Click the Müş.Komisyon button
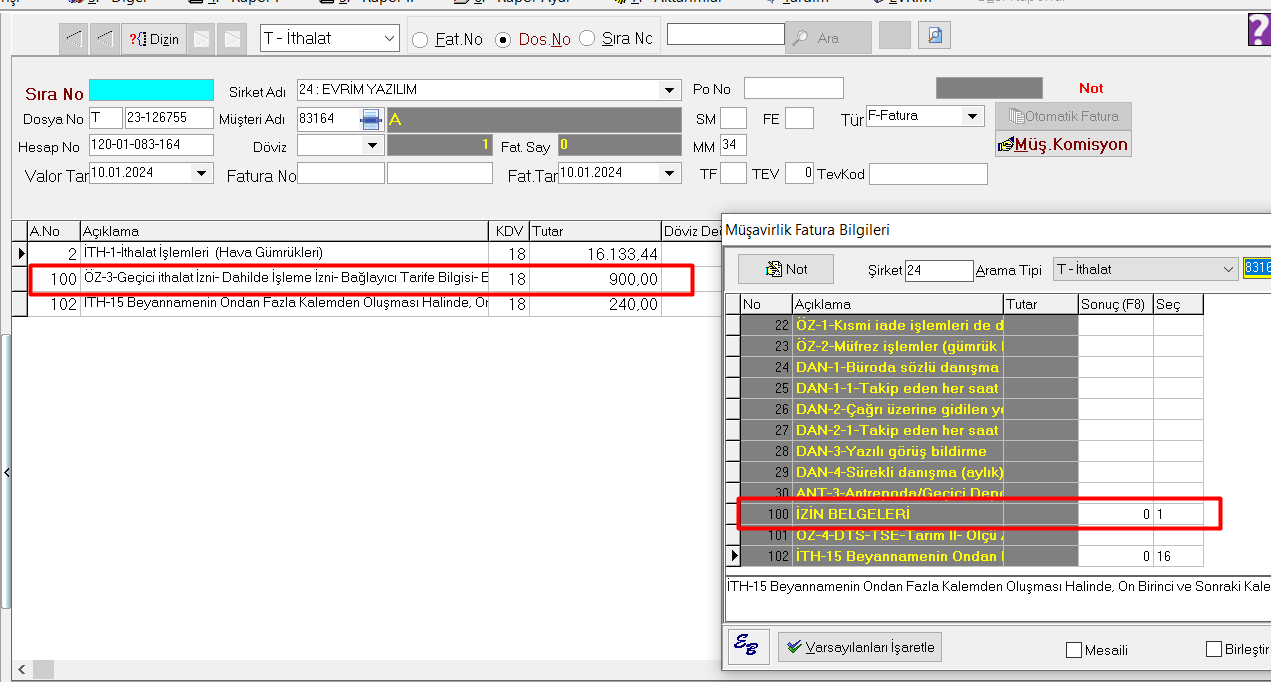The height and width of the screenshot is (682, 1271). click(1063, 144)
